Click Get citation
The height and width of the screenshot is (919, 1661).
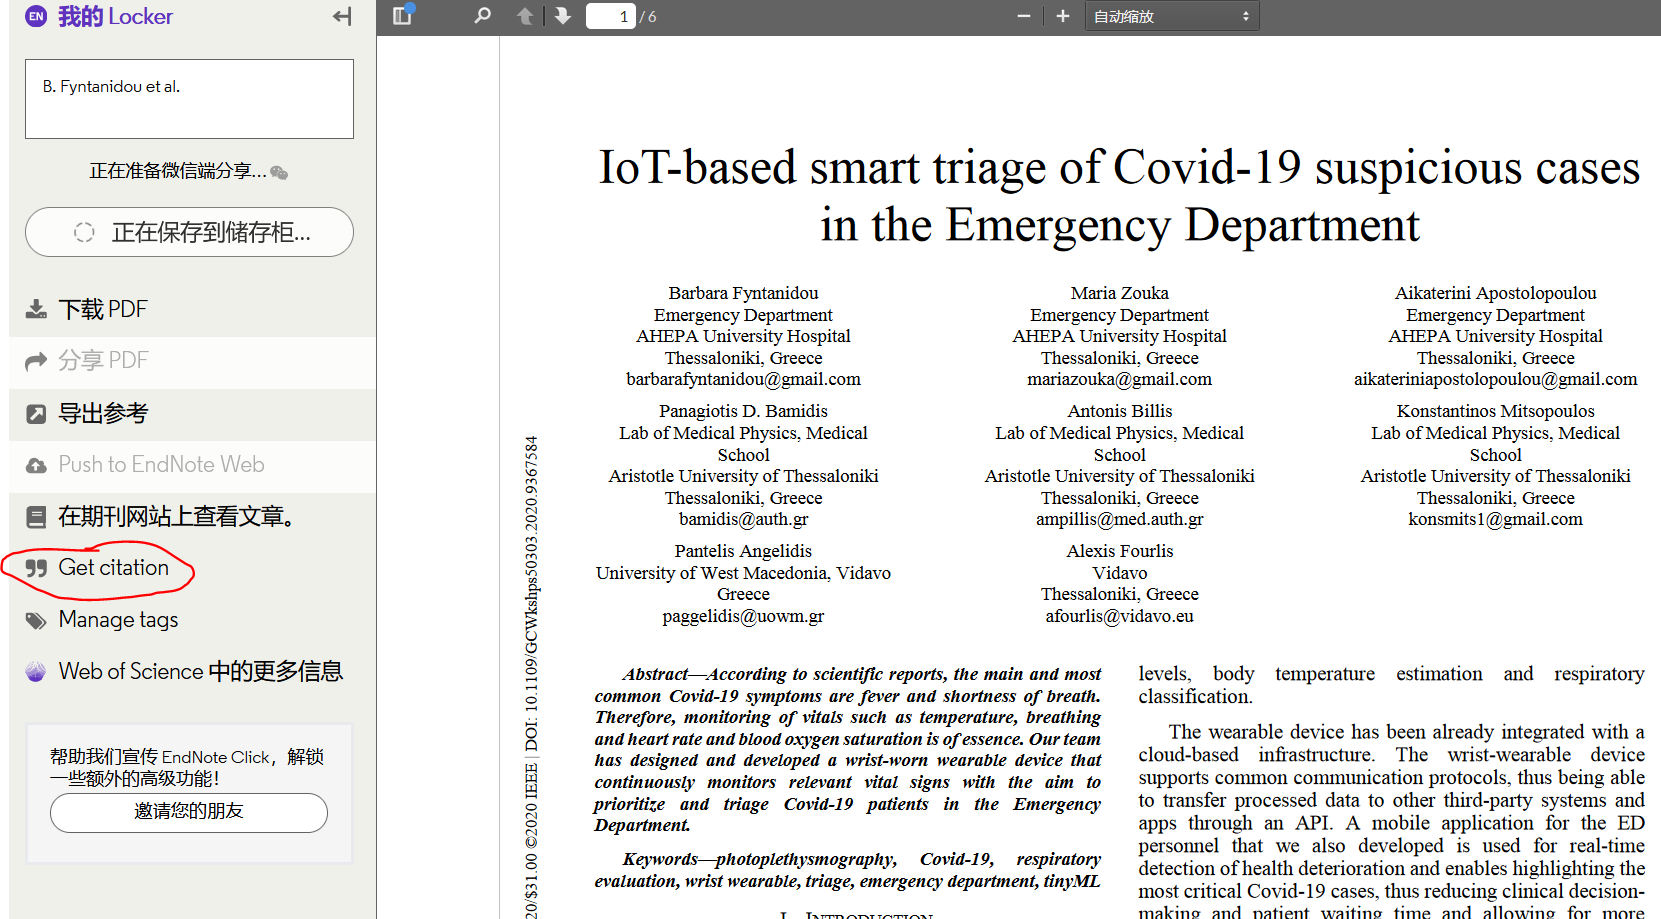coord(113,568)
